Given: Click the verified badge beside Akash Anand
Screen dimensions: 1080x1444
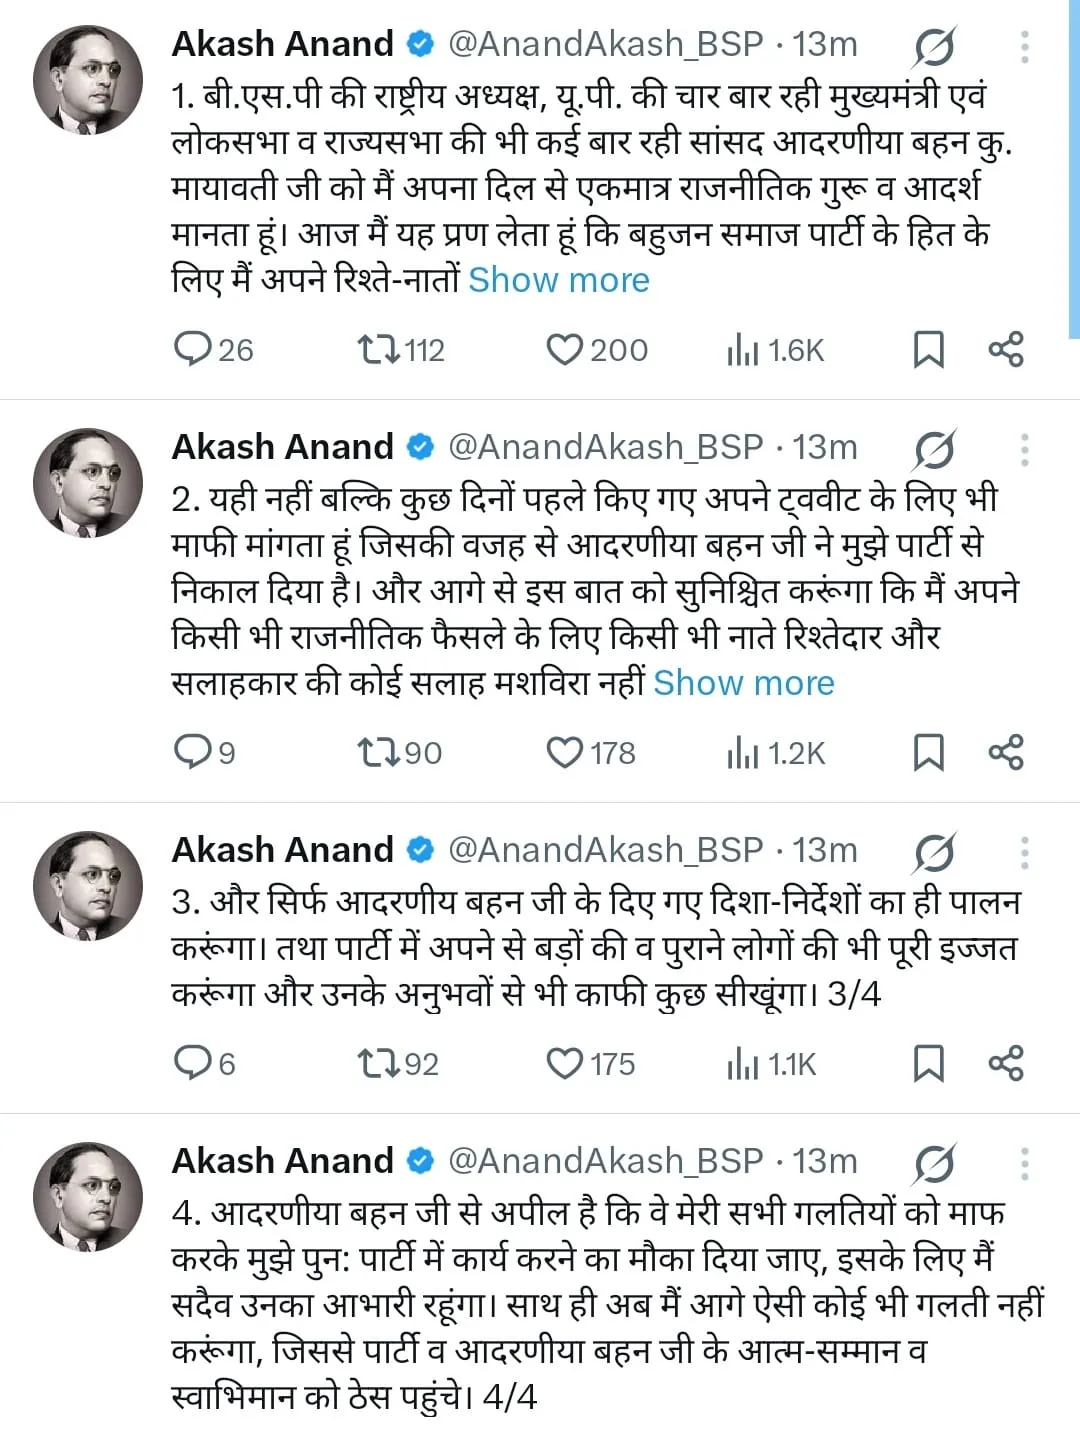Looking at the screenshot, I should (x=419, y=44).
